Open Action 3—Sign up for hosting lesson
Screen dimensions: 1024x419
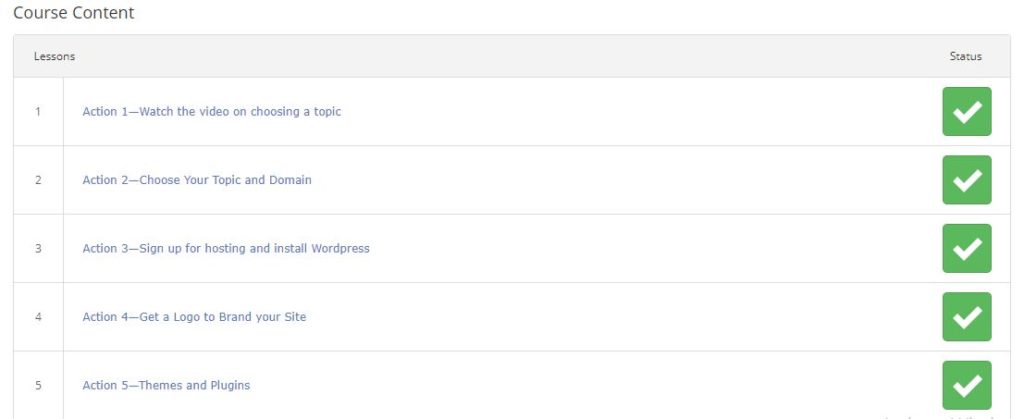tap(226, 249)
